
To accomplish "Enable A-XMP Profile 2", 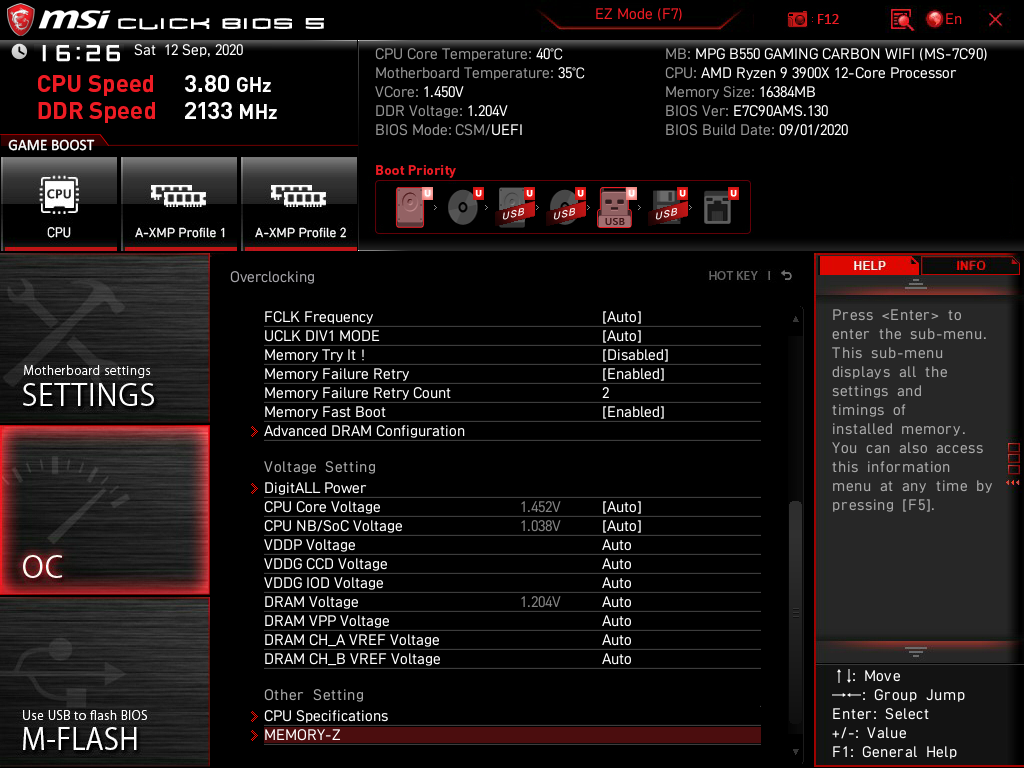I will pos(300,203).
